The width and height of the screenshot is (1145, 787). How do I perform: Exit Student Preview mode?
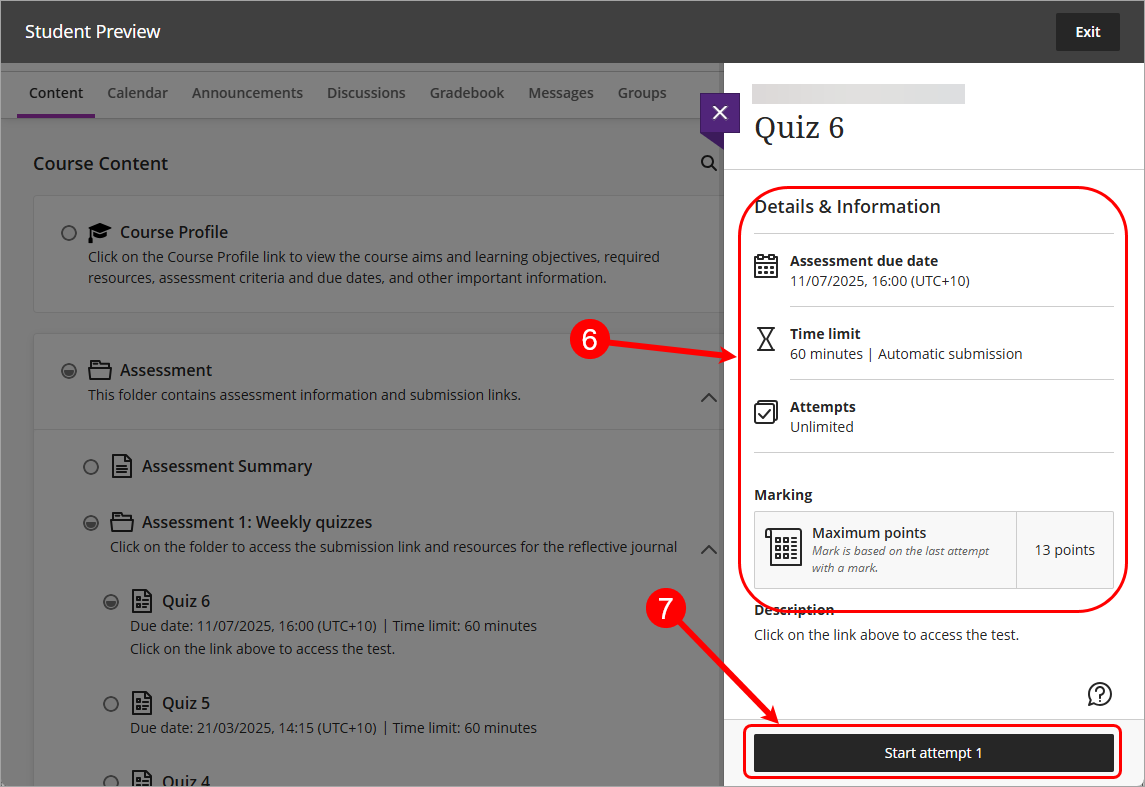click(x=1087, y=31)
